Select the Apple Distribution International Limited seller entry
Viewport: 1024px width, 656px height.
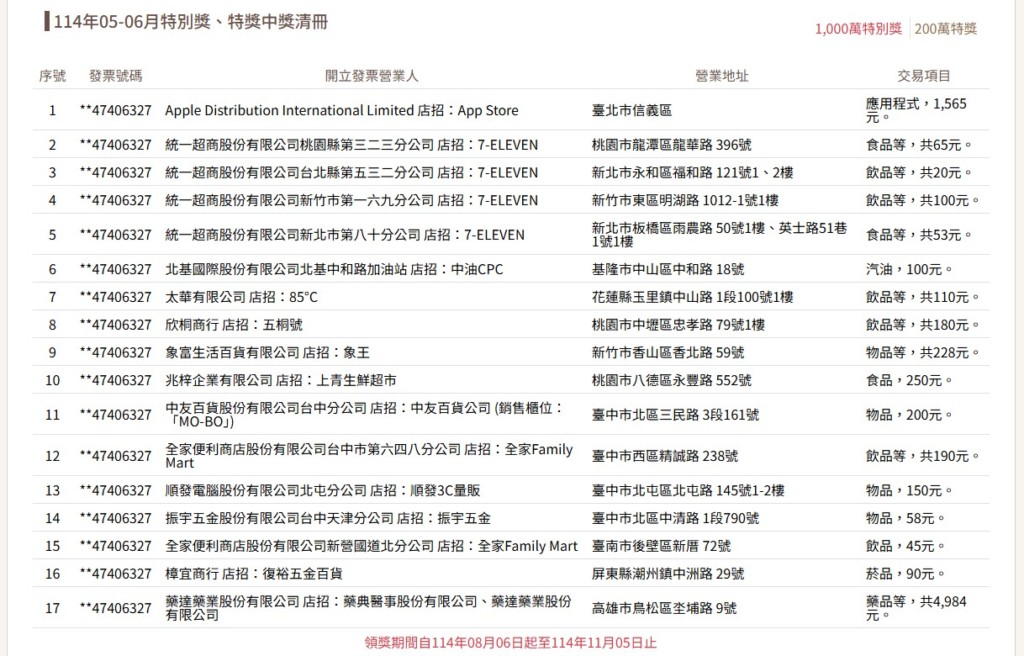341,110
